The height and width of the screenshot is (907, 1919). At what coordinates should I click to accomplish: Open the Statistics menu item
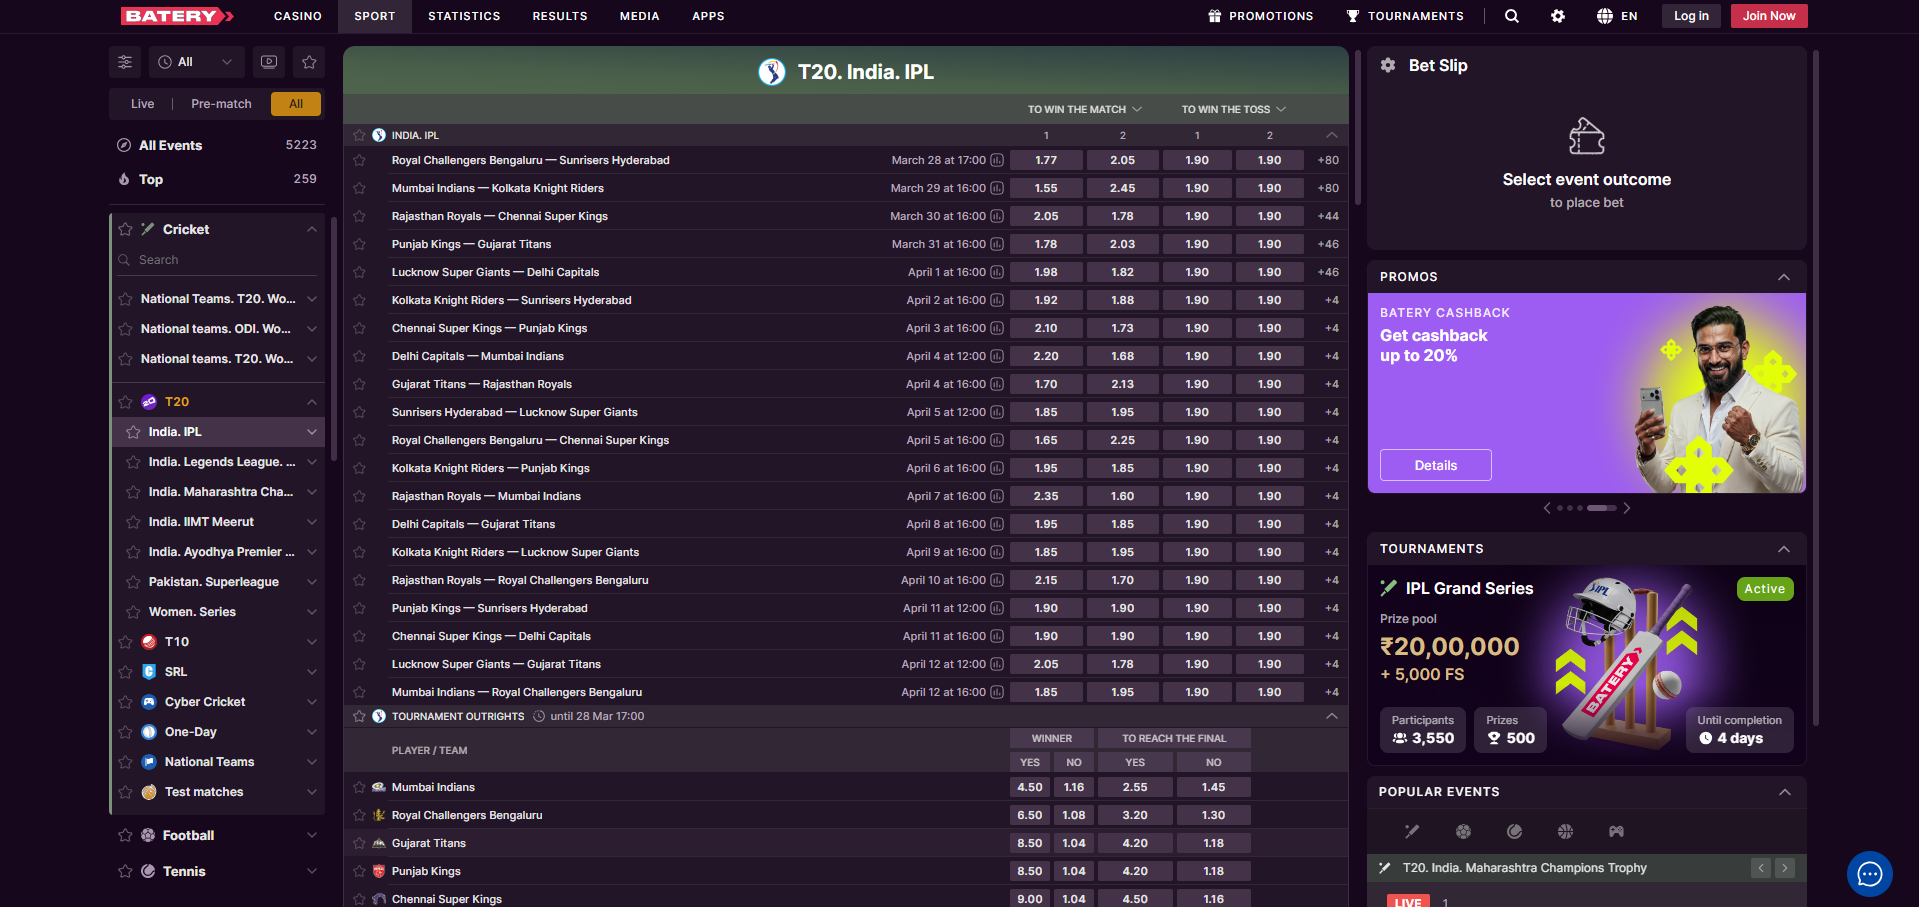pos(464,16)
